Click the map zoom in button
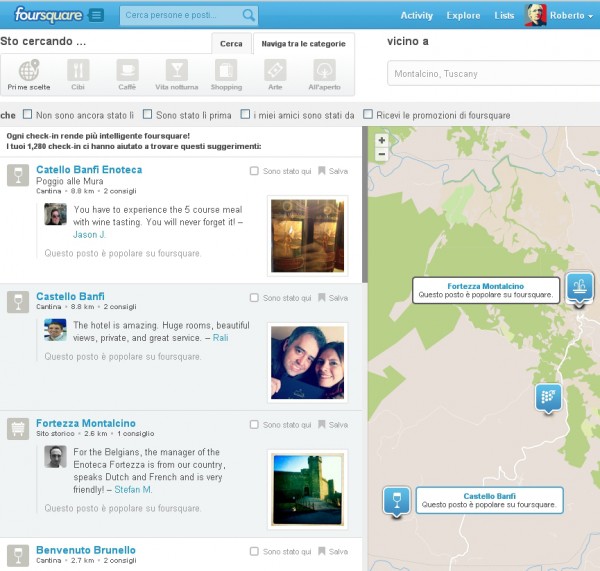The height and width of the screenshot is (571, 600). click(382, 140)
